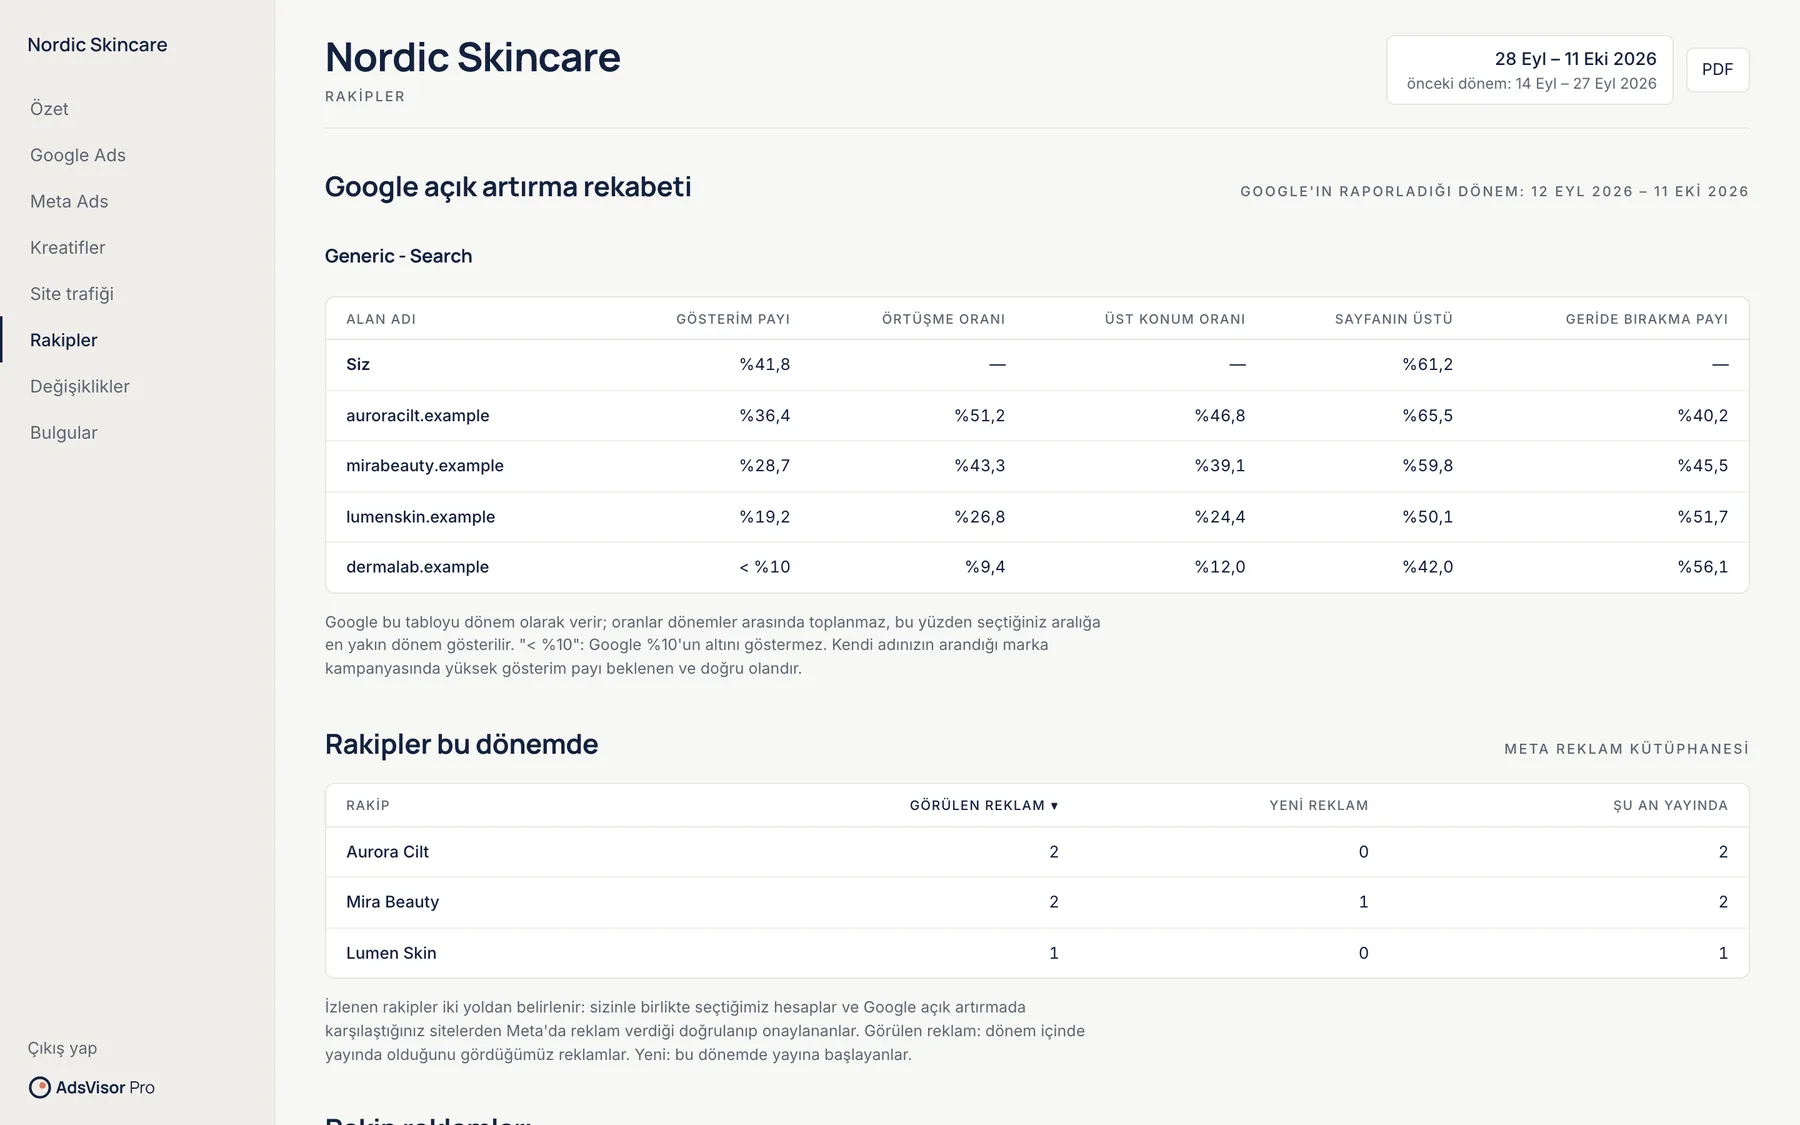Click the Siz row in auction table
Image resolution: width=1800 pixels, height=1125 pixels.
tap(1037, 365)
